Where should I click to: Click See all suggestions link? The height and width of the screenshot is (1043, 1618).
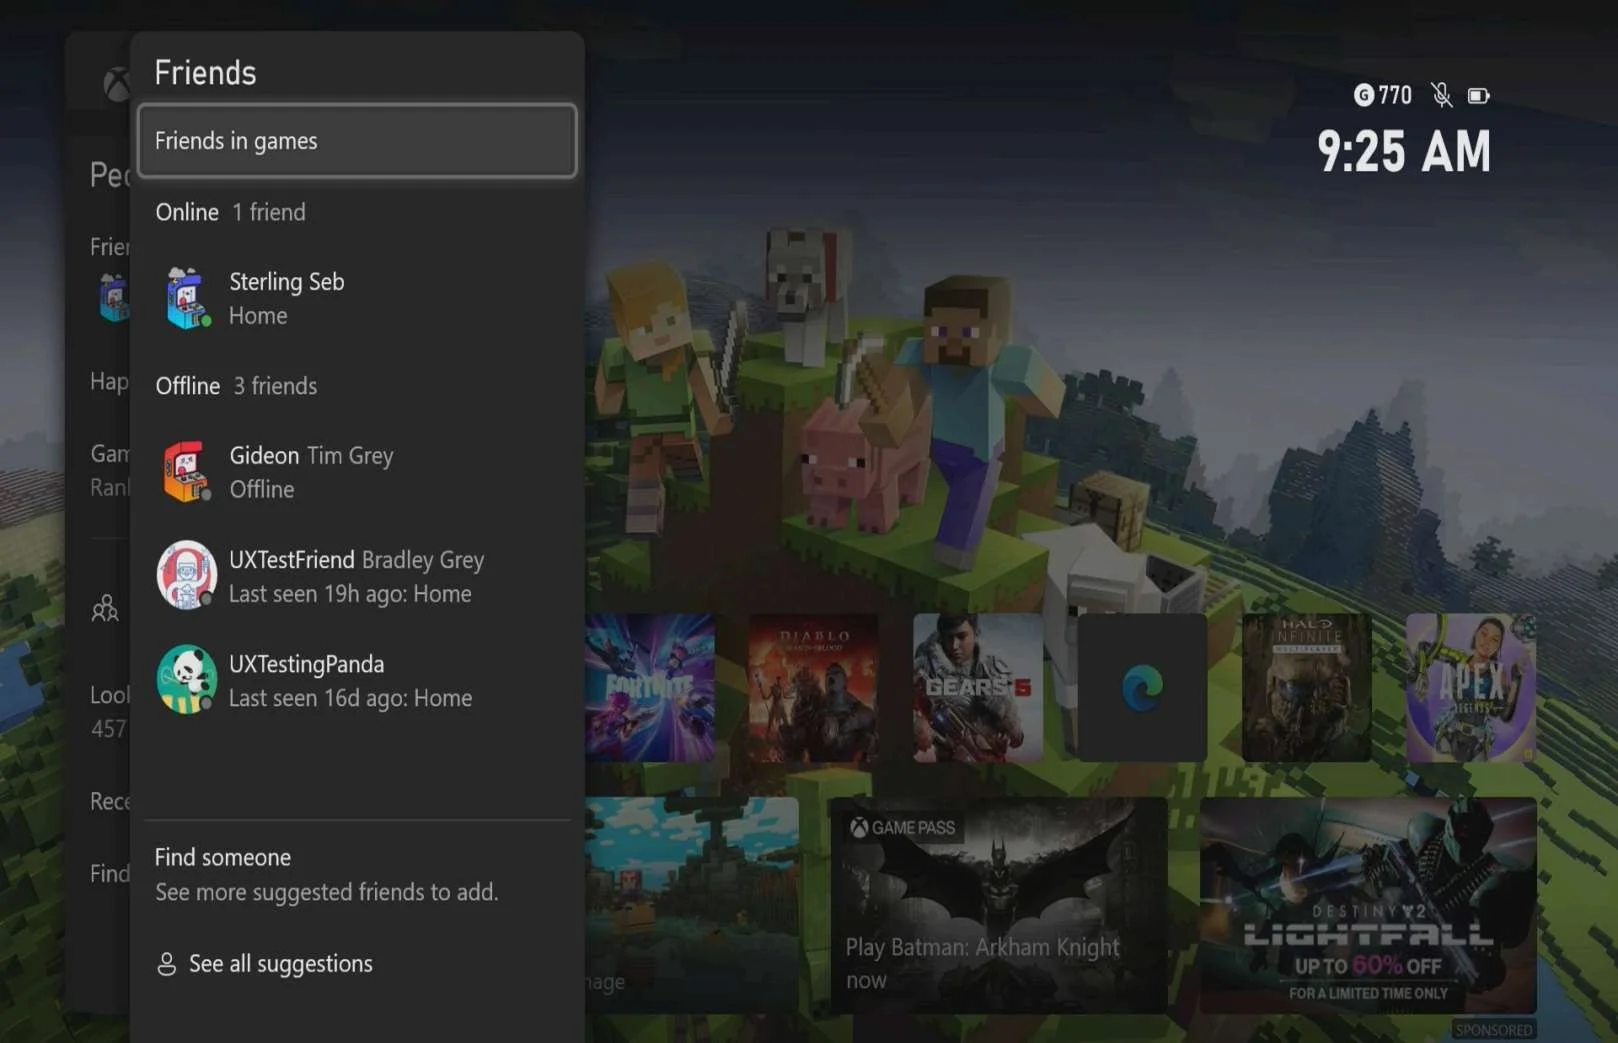(x=281, y=964)
